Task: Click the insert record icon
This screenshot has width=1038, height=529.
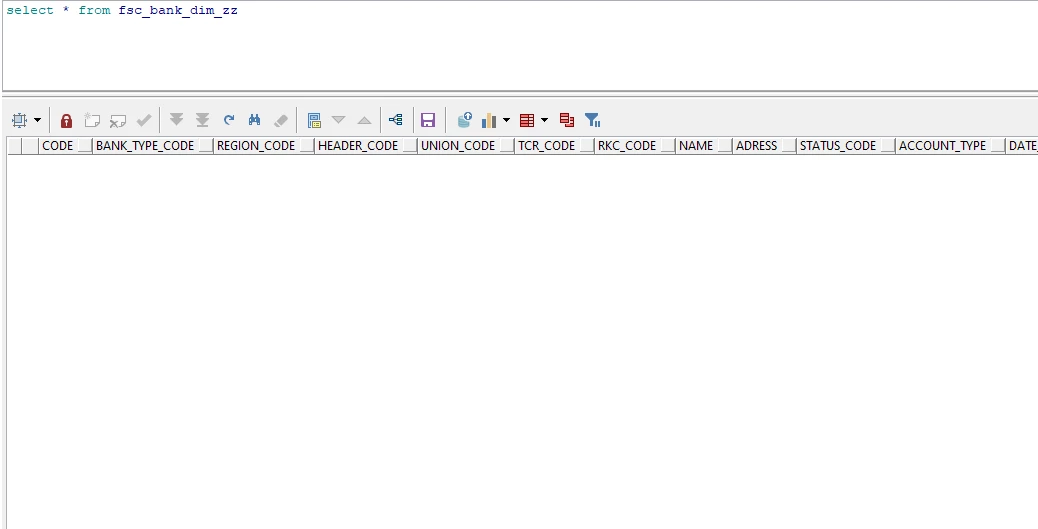Action: 92,120
